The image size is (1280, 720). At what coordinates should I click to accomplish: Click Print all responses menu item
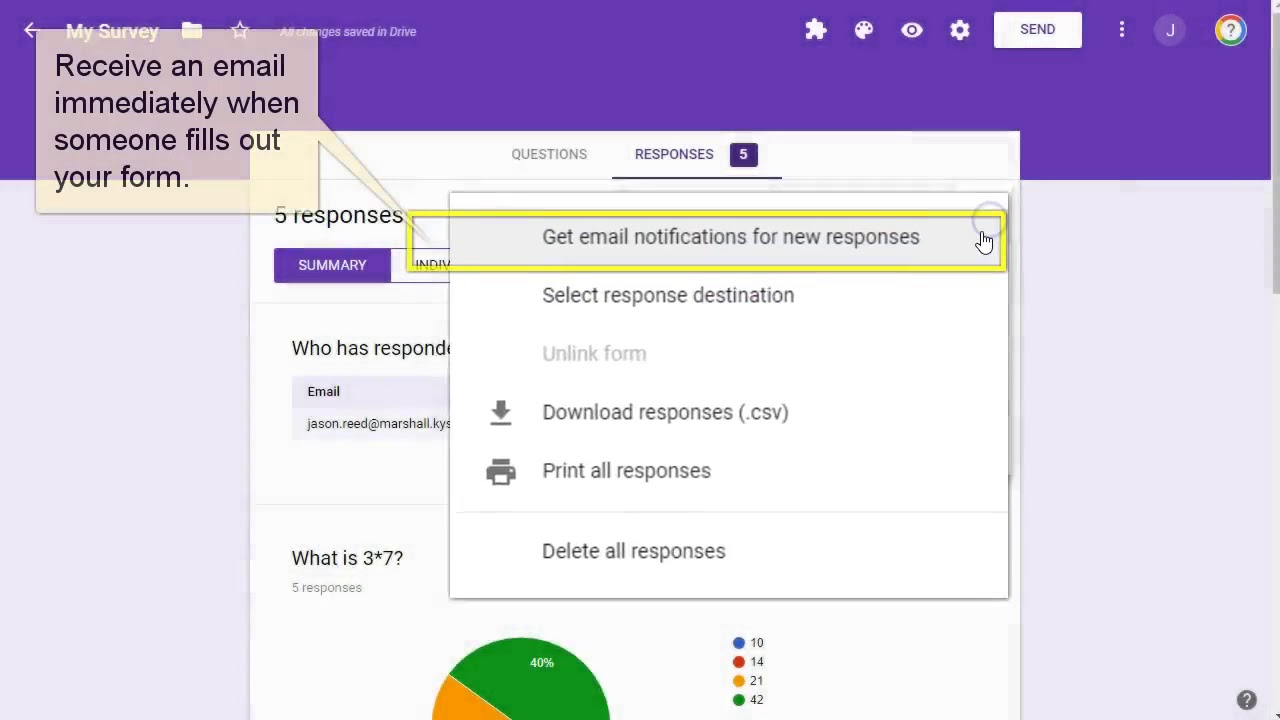point(729,471)
